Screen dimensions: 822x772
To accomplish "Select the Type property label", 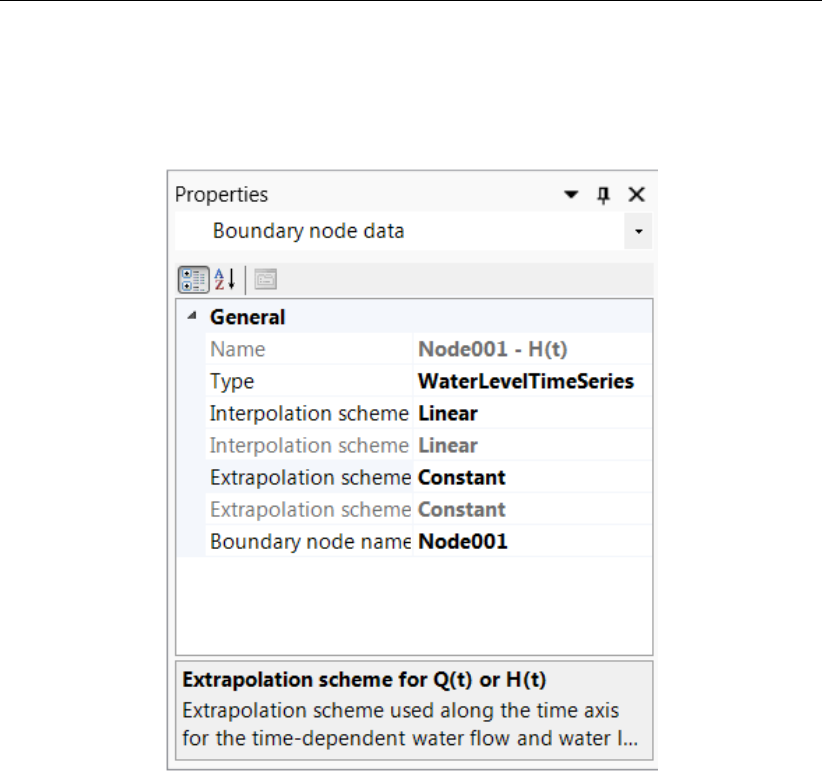I will point(232,381).
